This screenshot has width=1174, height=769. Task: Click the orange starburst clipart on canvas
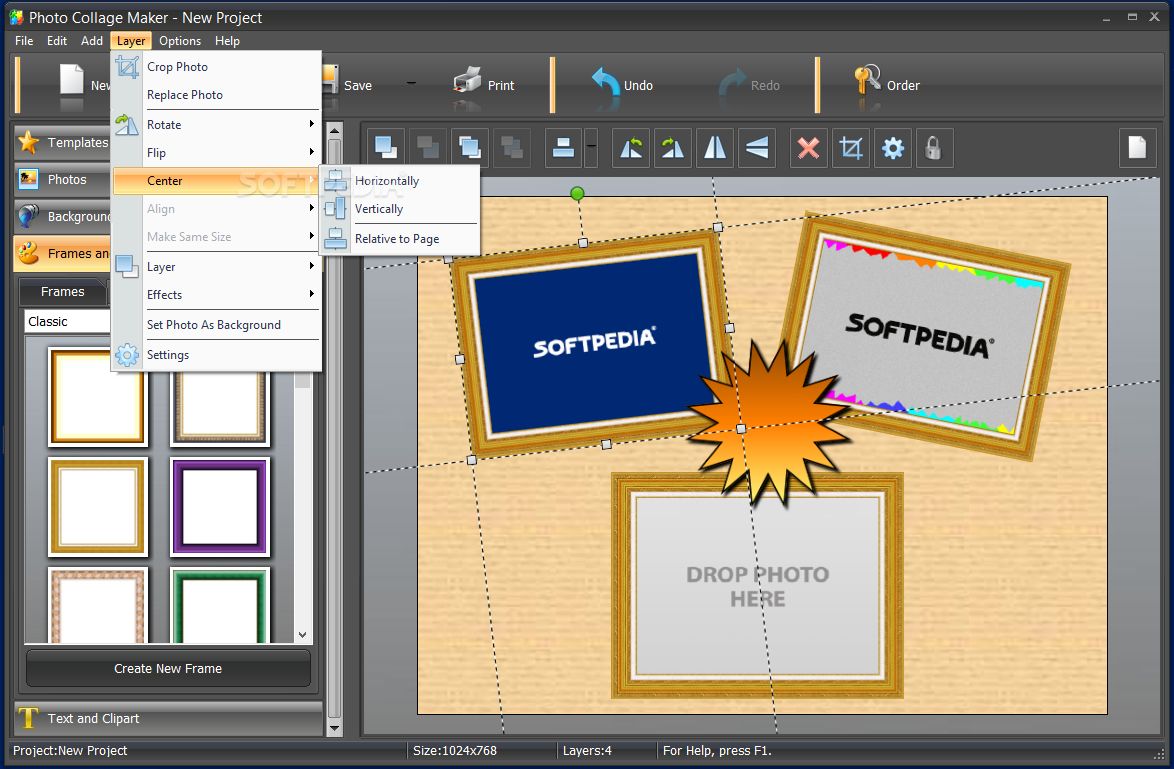click(x=771, y=423)
